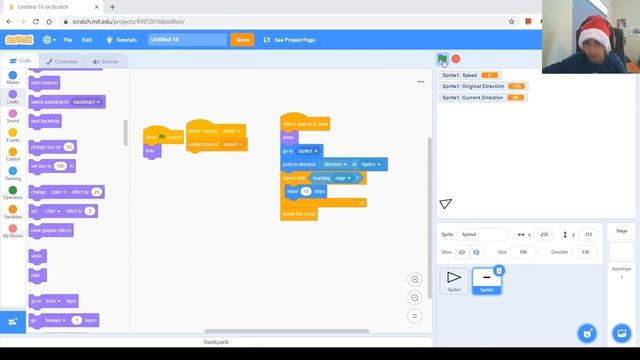Open Sprite1 dropdown in go to block
This screenshot has height=360, width=640.
coord(308,151)
